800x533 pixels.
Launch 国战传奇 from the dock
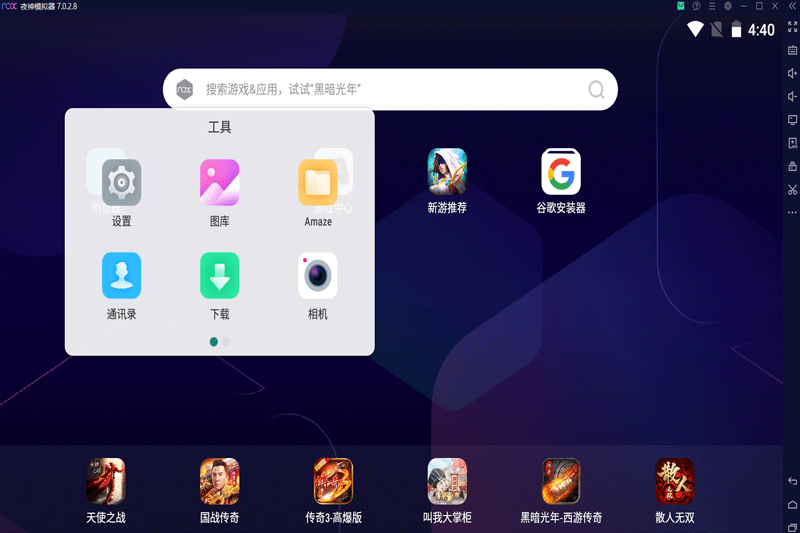(220, 479)
